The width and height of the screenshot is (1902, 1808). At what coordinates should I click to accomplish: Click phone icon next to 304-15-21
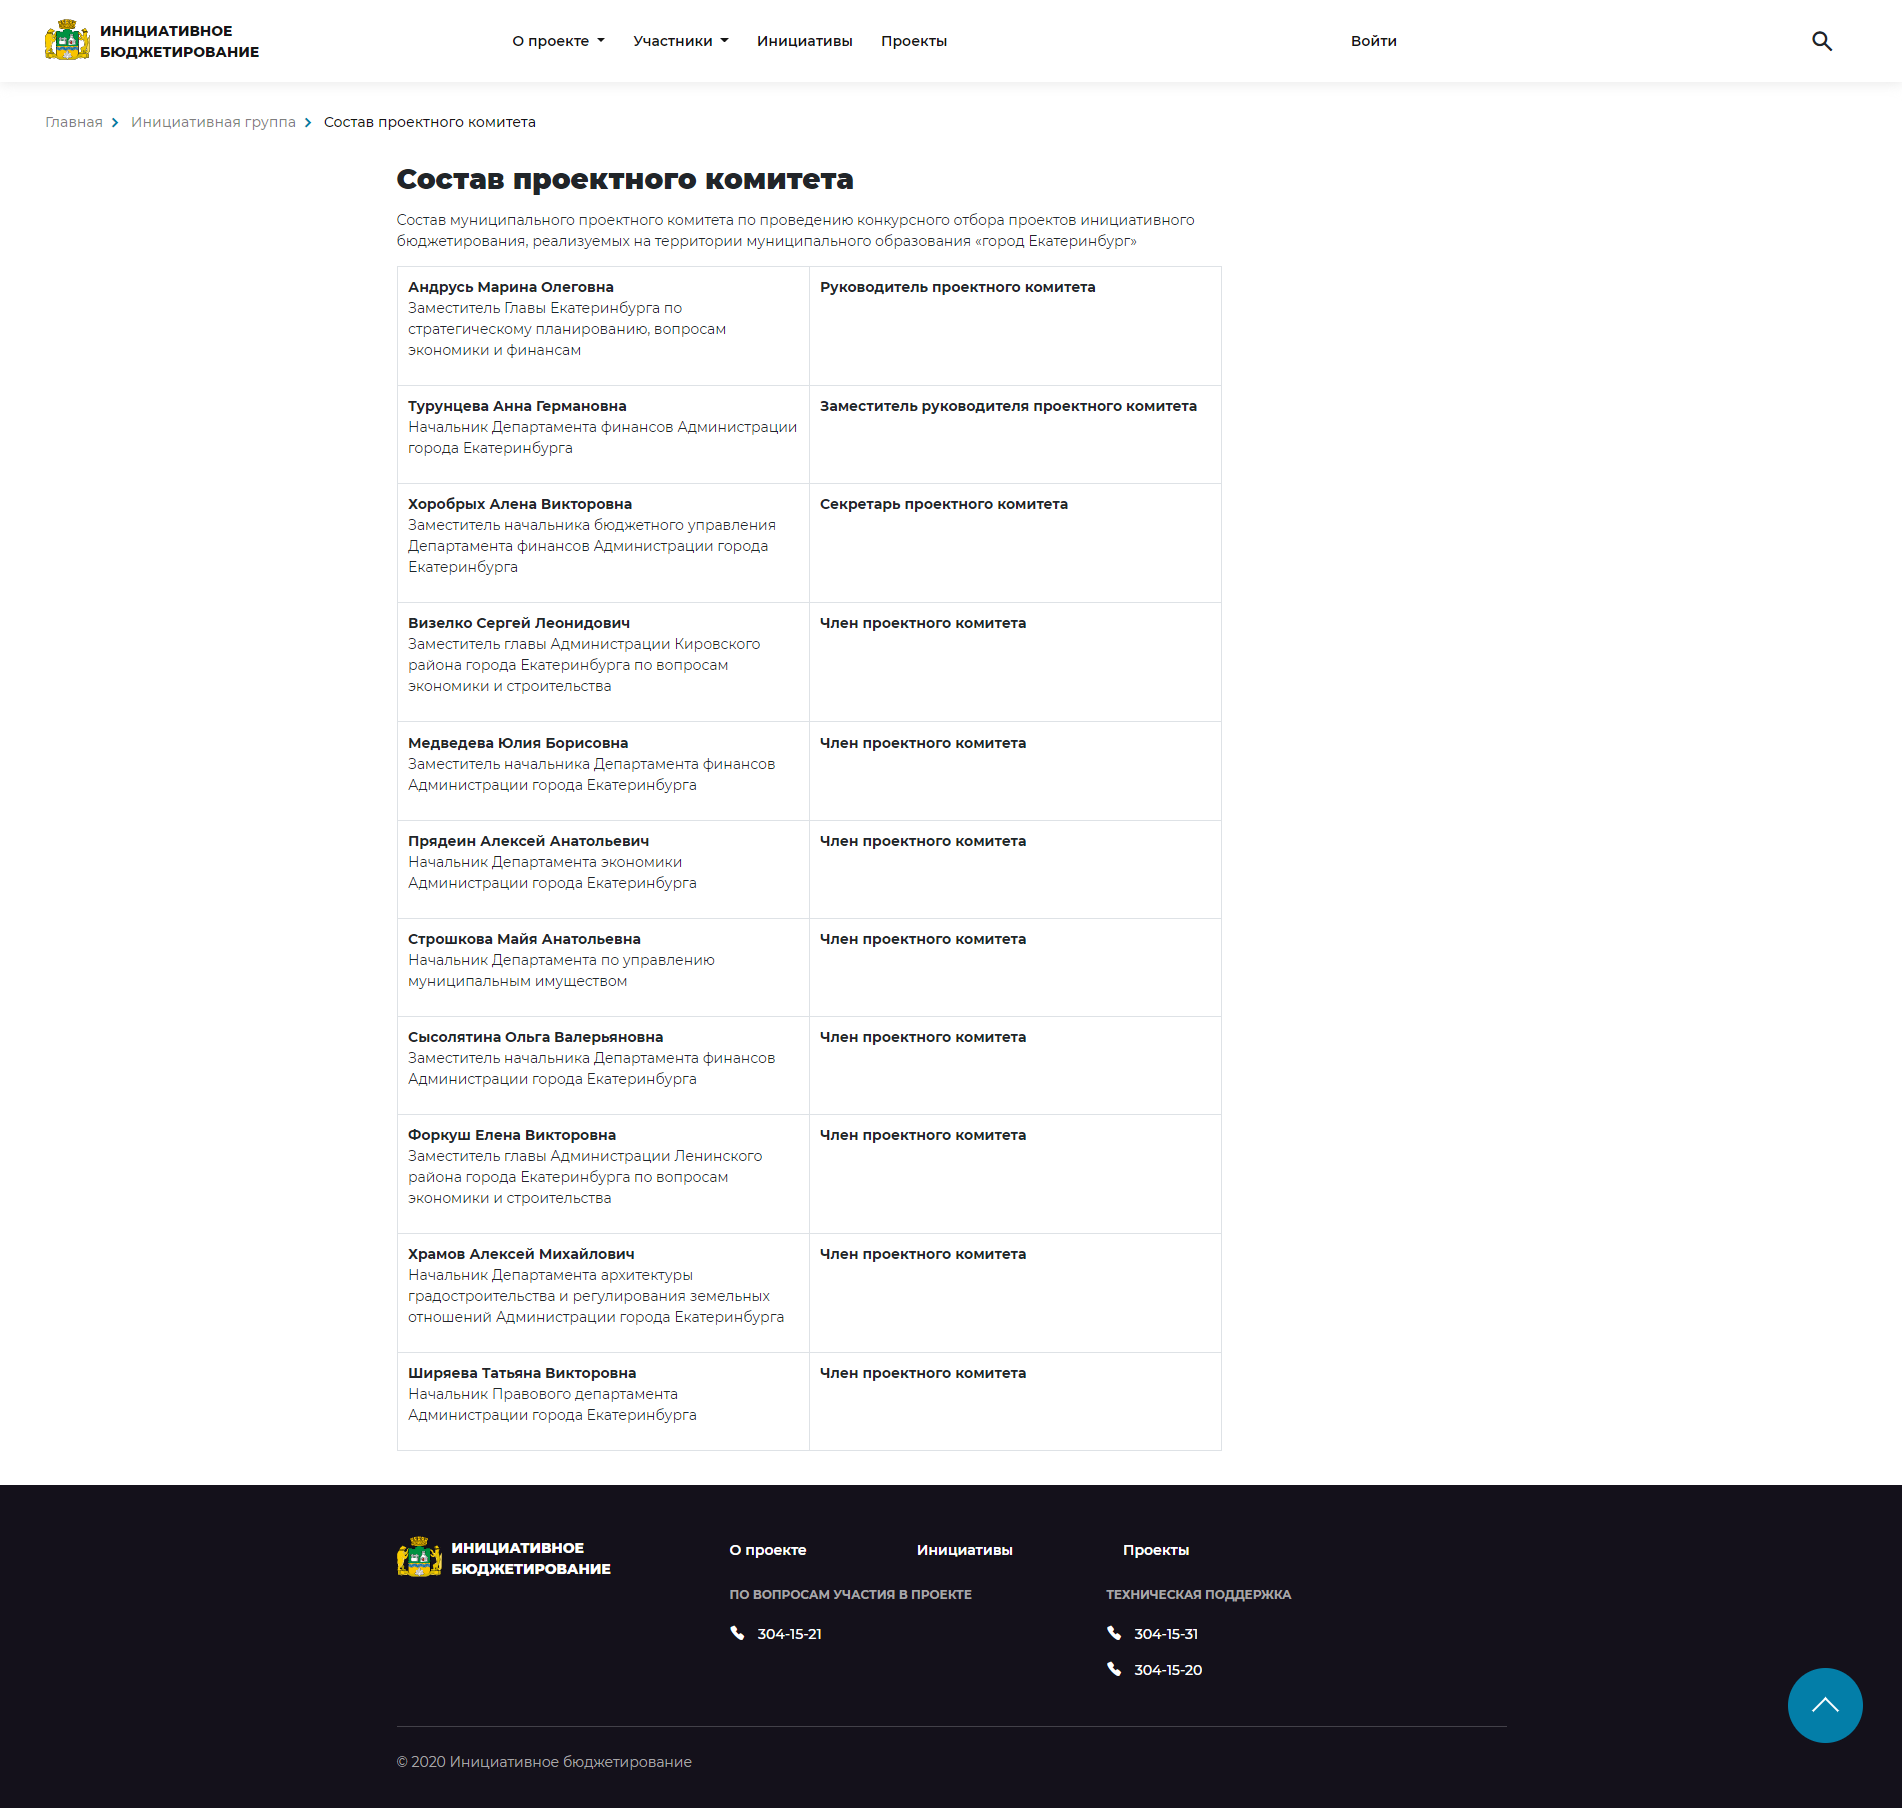[737, 1633]
